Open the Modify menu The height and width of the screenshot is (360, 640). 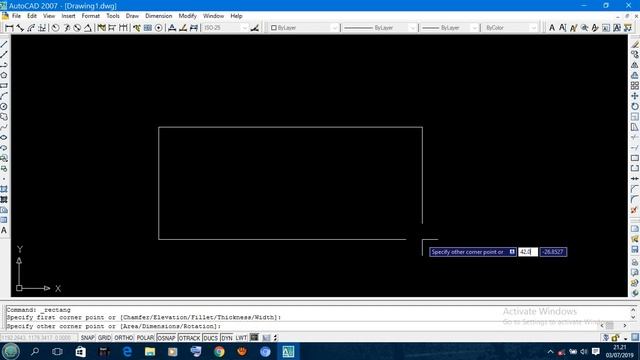[187, 16]
